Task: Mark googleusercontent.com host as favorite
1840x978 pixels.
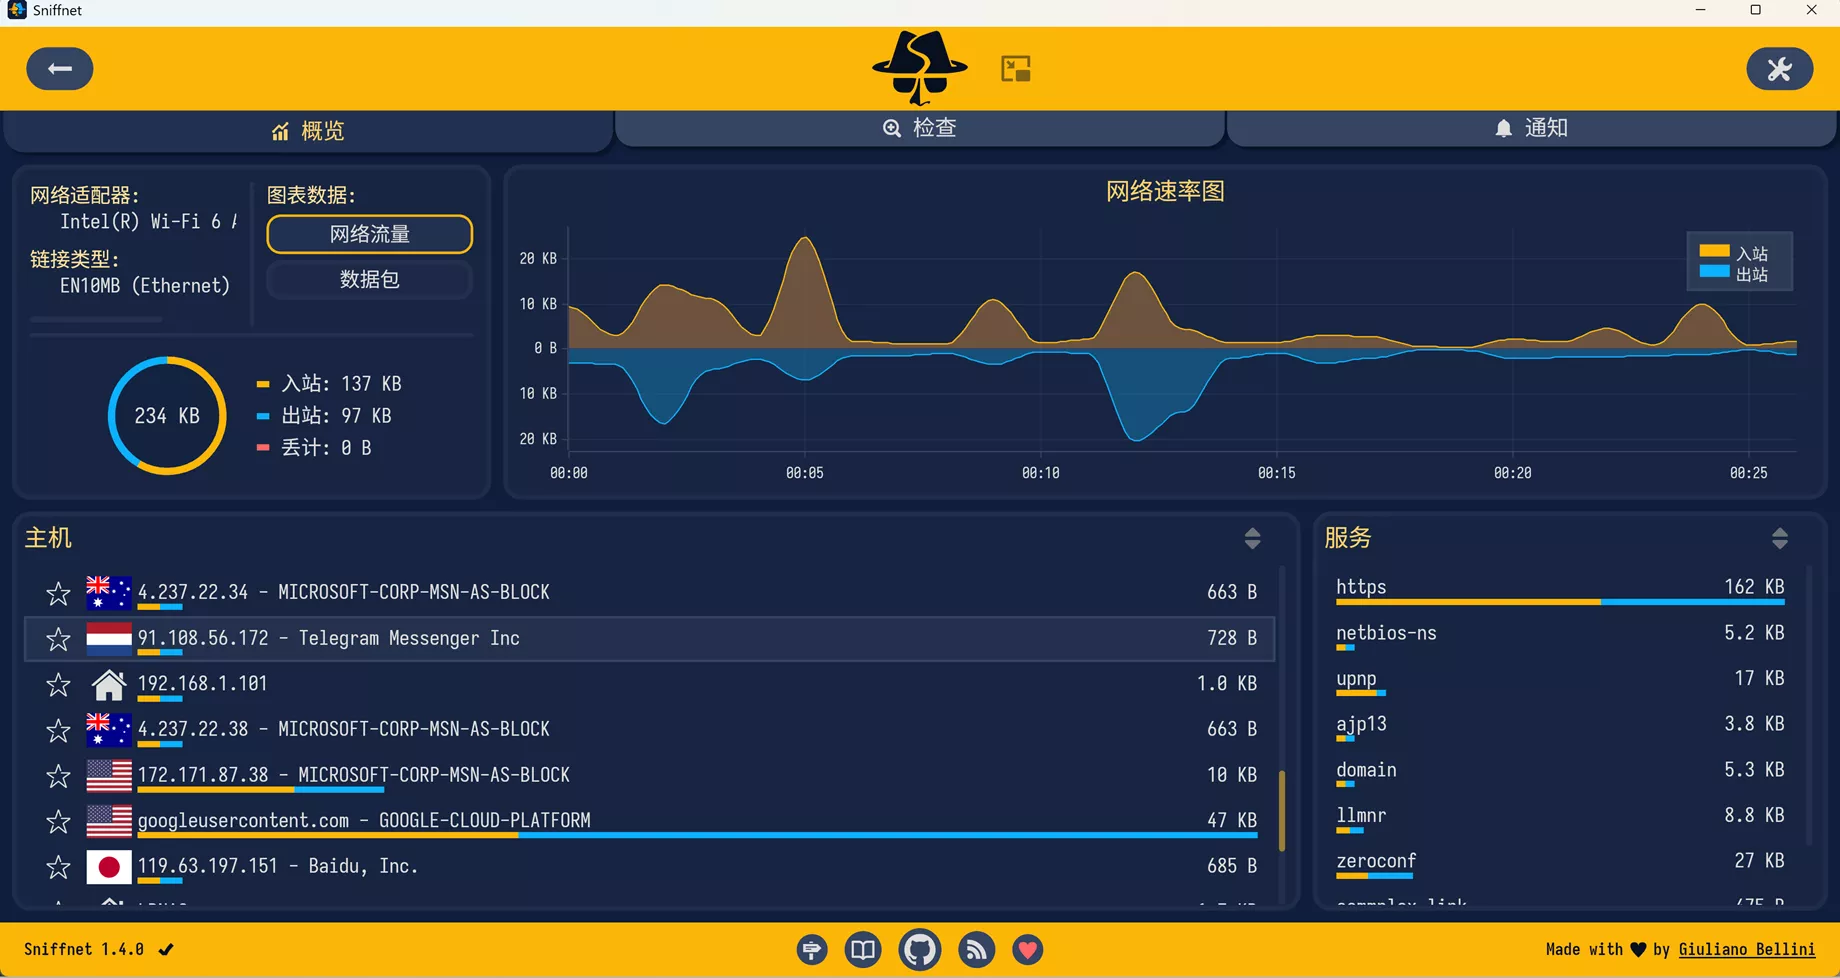Action: 58,821
